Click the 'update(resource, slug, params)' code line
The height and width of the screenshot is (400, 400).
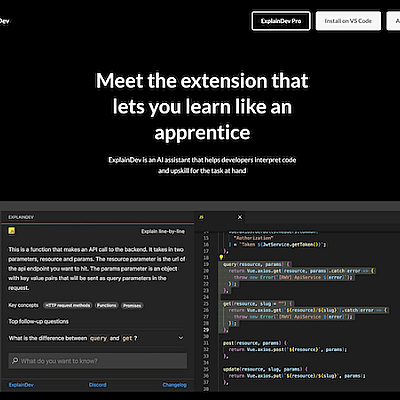point(266,369)
